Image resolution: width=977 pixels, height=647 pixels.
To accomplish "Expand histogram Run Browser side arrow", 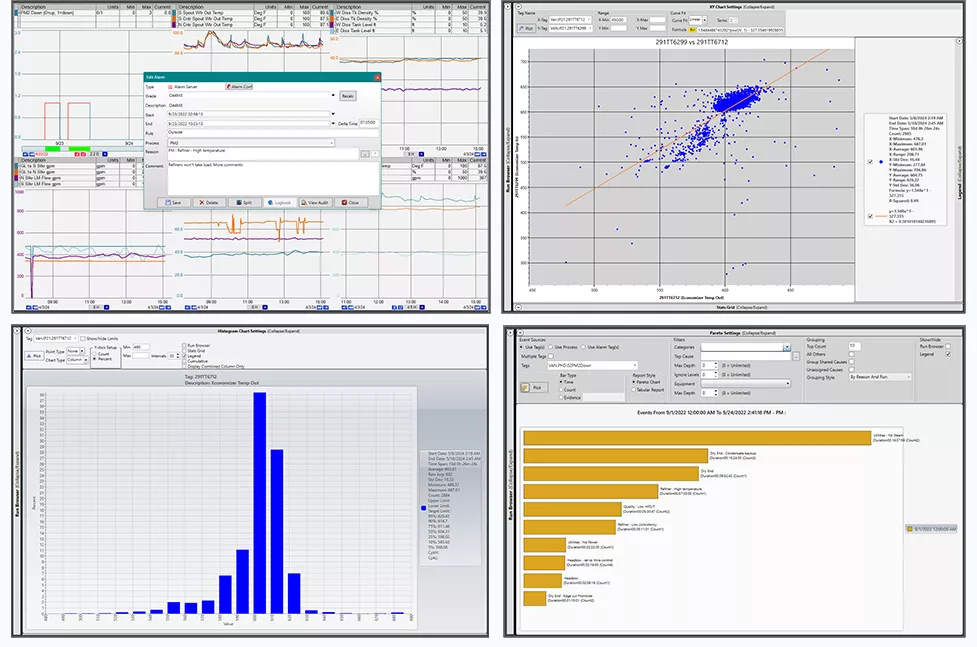I will click(17, 331).
